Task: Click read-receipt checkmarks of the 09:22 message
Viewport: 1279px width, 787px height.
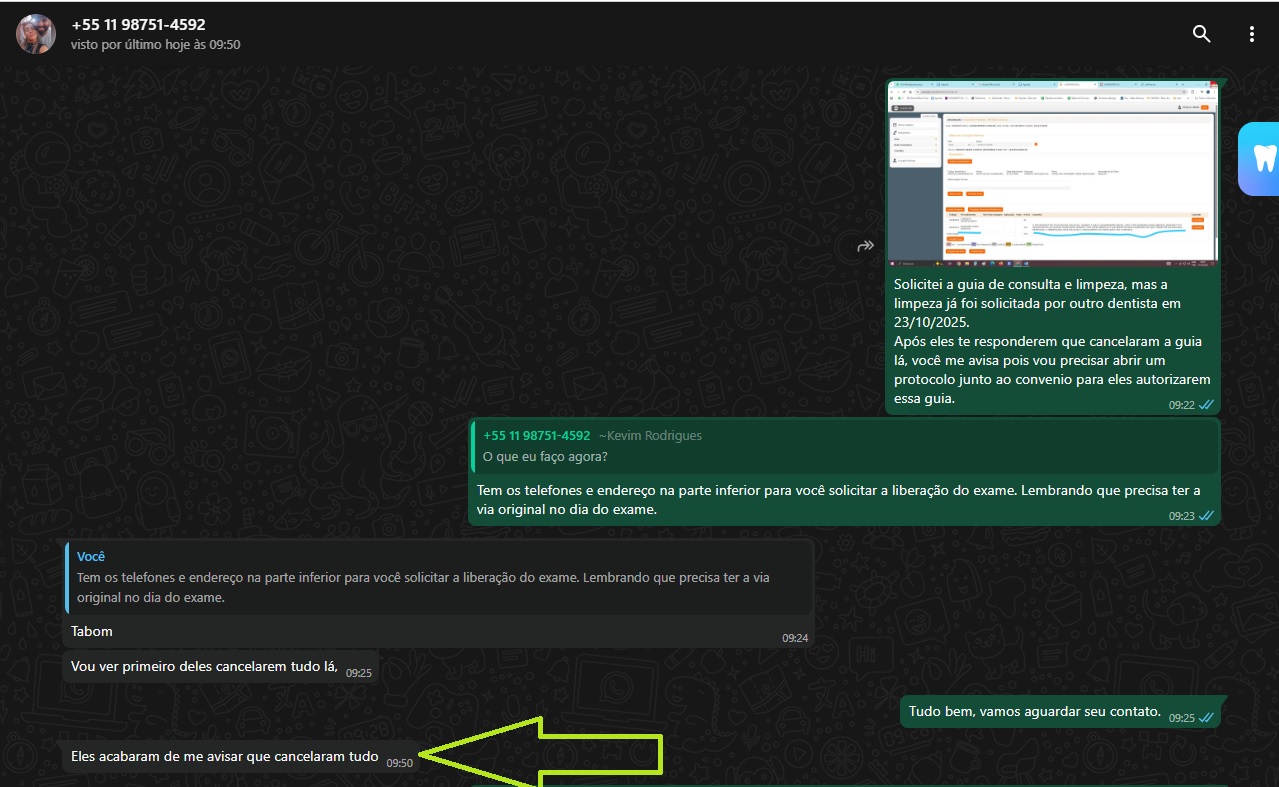Action: click(x=1206, y=405)
